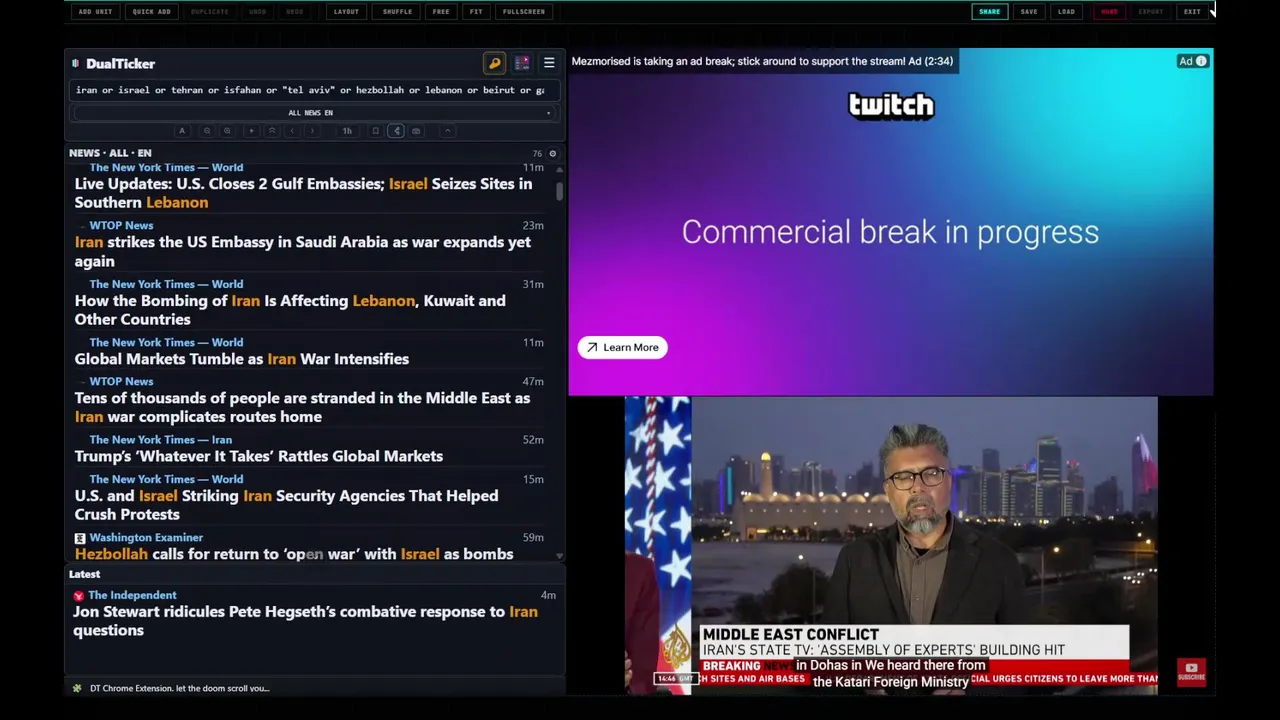Select the FREE layout mode
The height and width of the screenshot is (720, 1280).
441,12
